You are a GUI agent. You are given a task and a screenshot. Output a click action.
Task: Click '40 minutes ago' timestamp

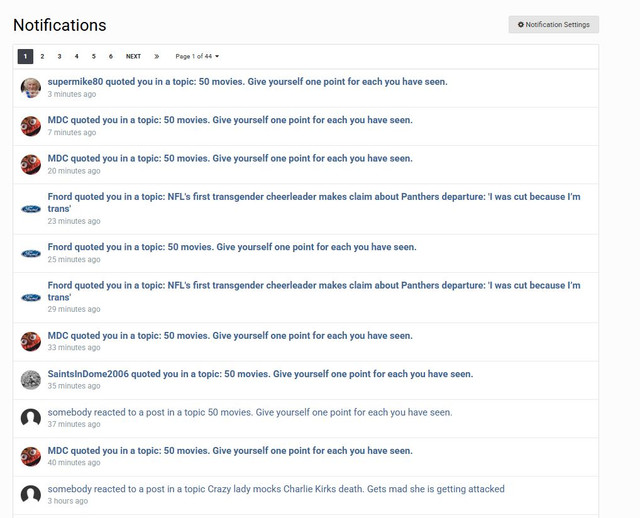[74, 463]
